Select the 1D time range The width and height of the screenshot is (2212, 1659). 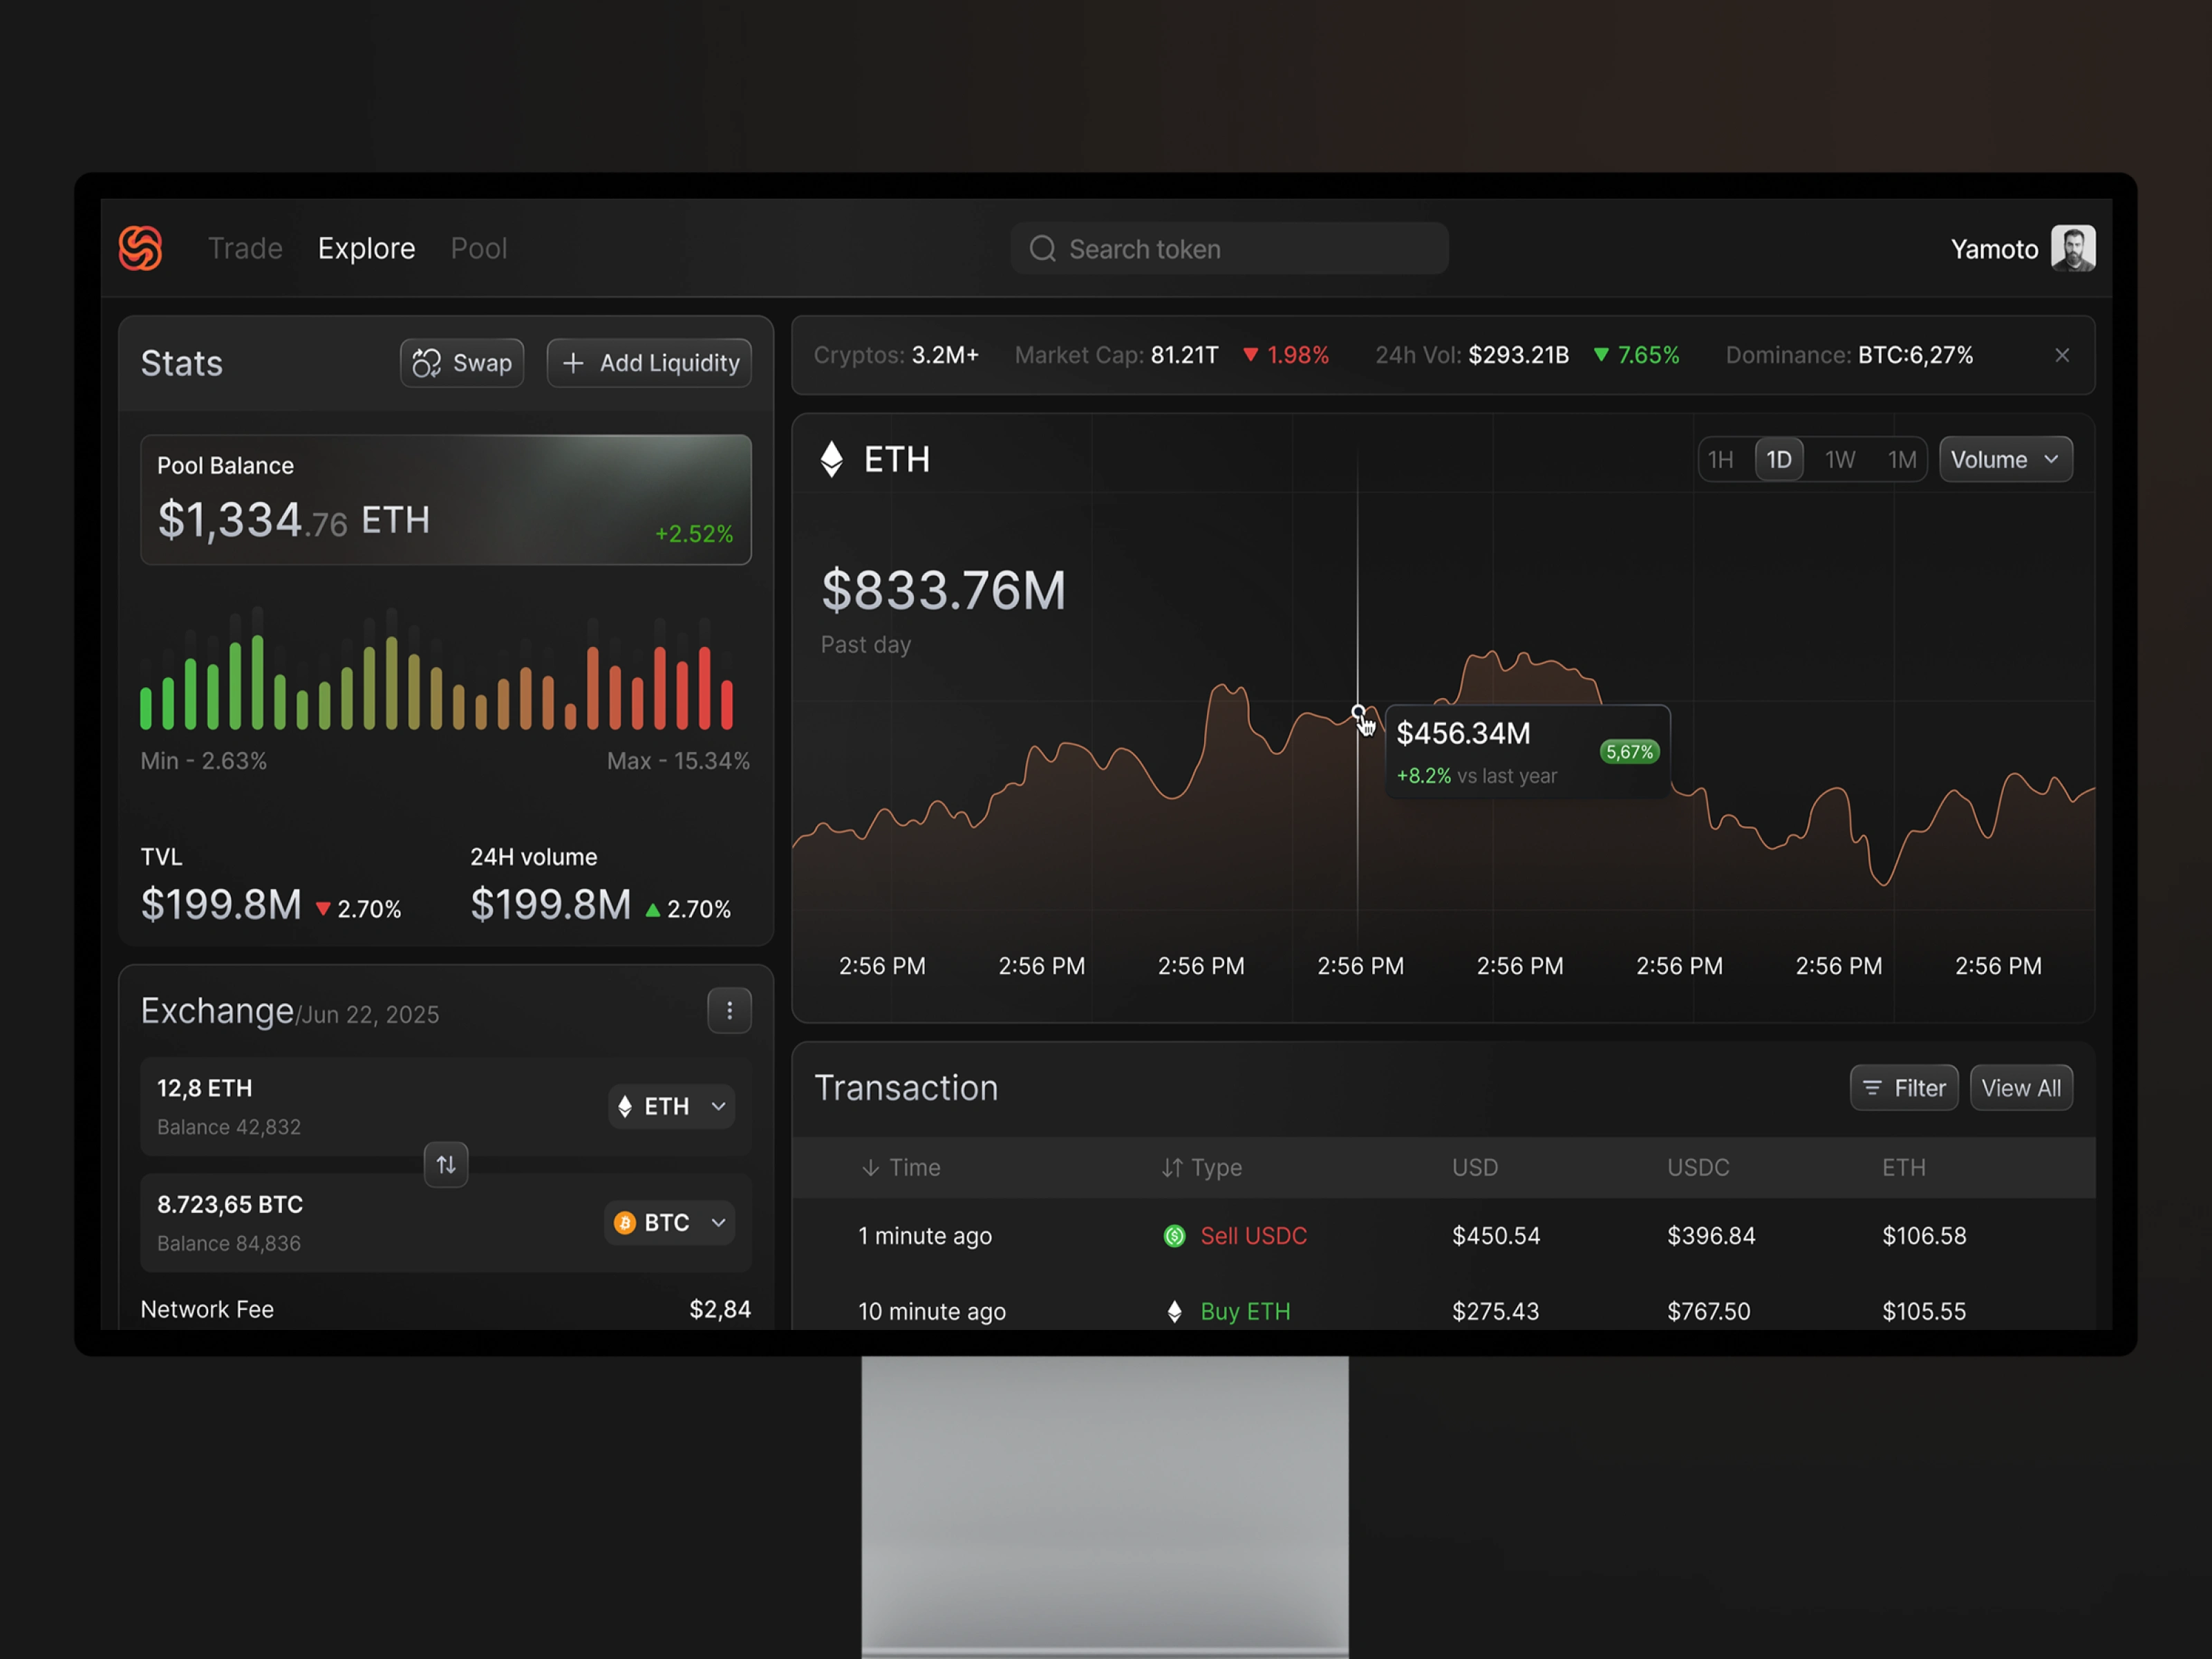pos(1779,460)
